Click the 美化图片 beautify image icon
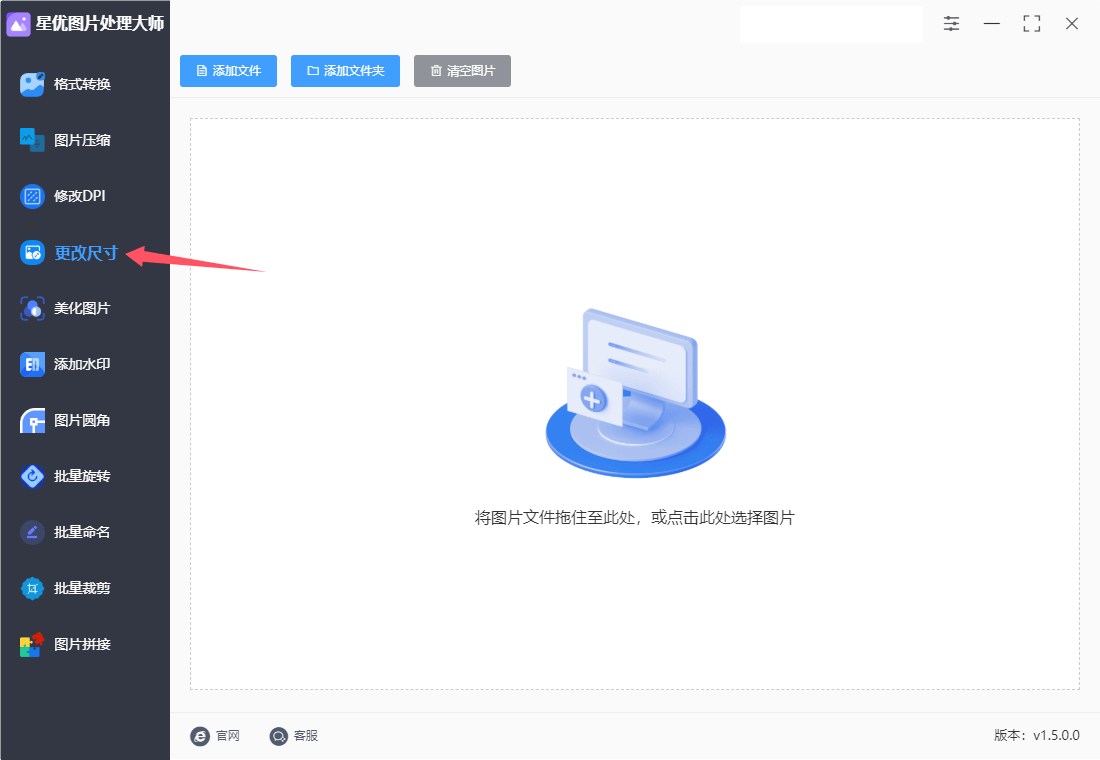This screenshot has height=760, width=1100. pos(33,308)
